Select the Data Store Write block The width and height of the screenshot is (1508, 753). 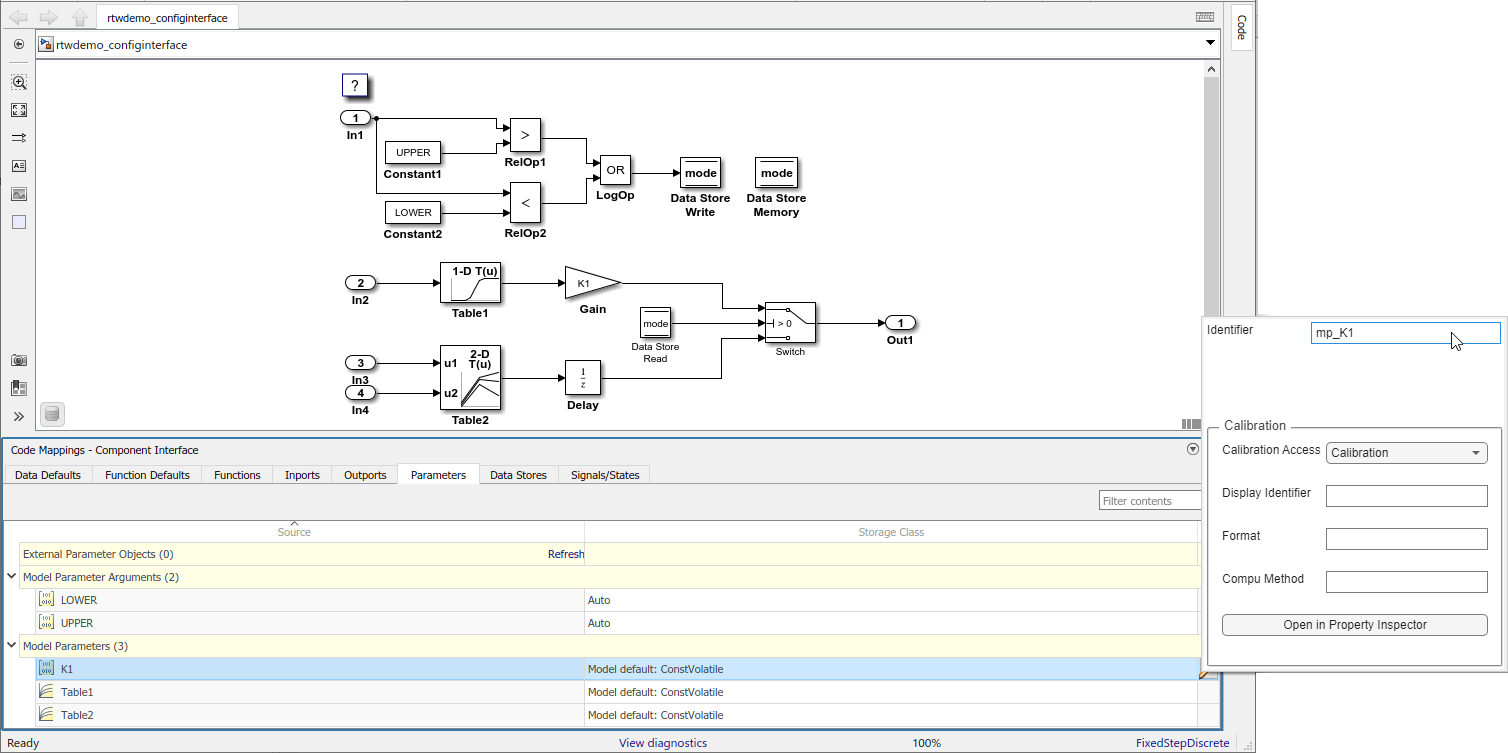(x=700, y=173)
